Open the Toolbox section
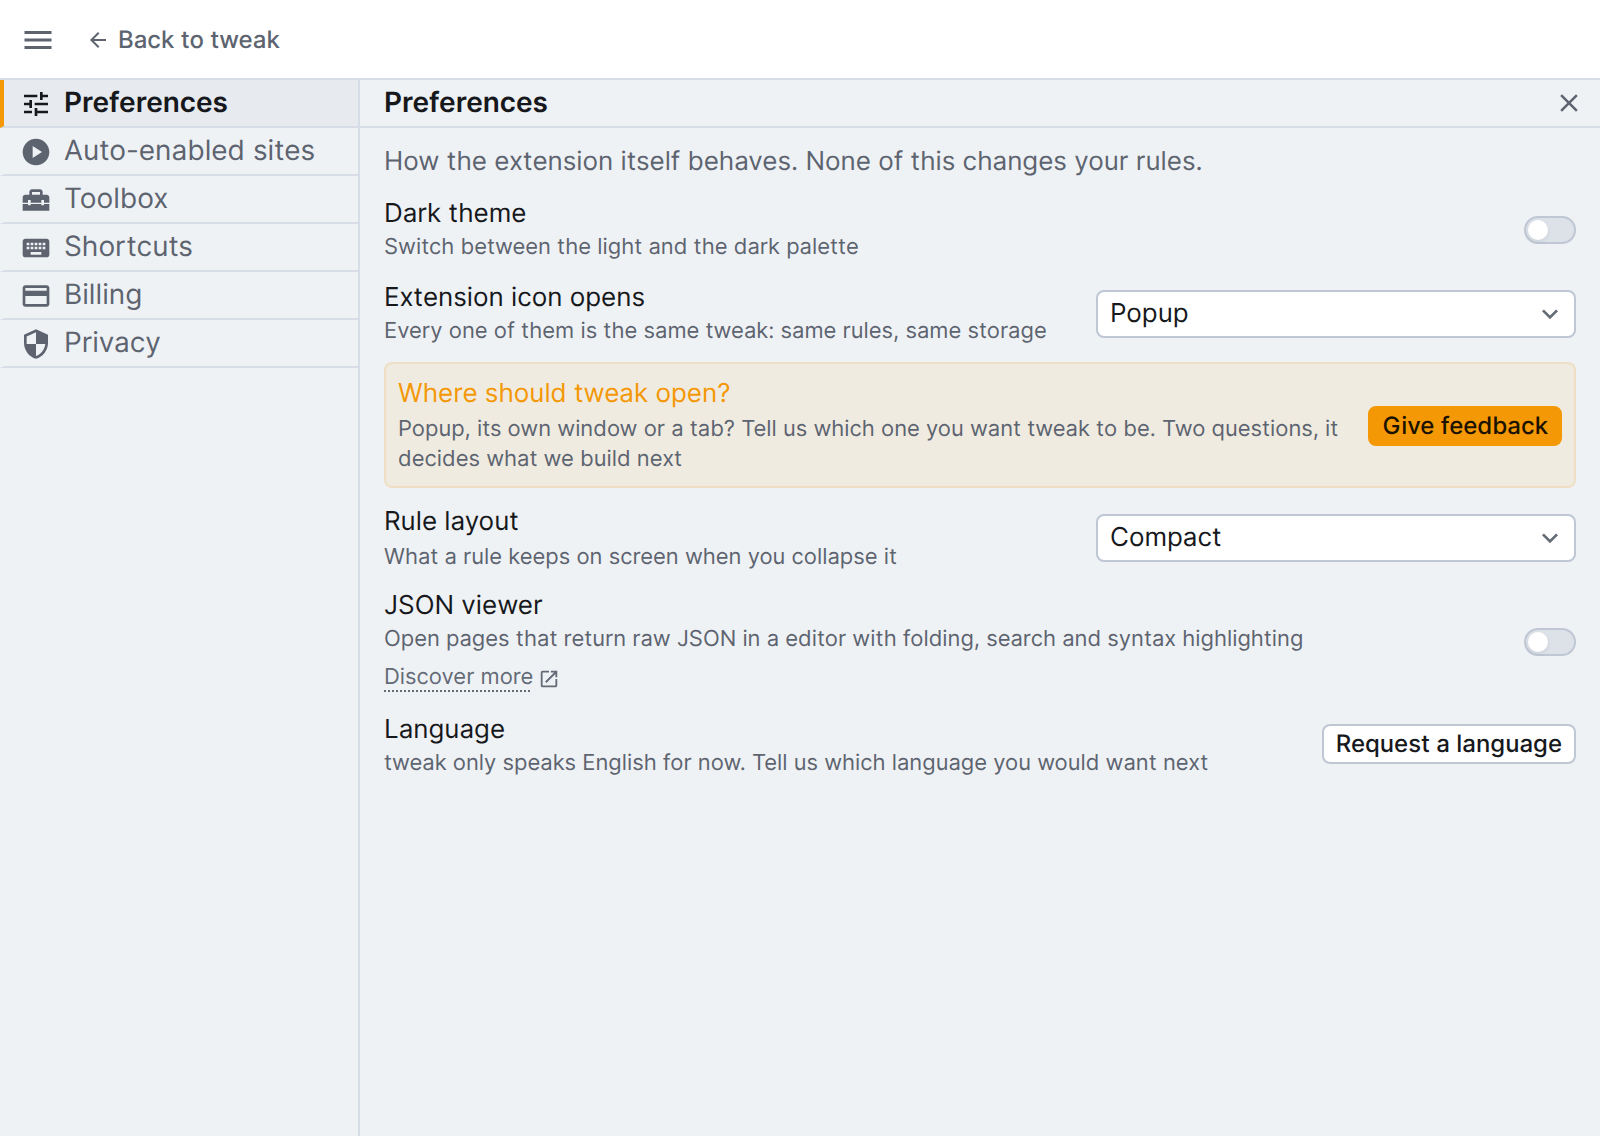This screenshot has height=1136, width=1600. [180, 199]
